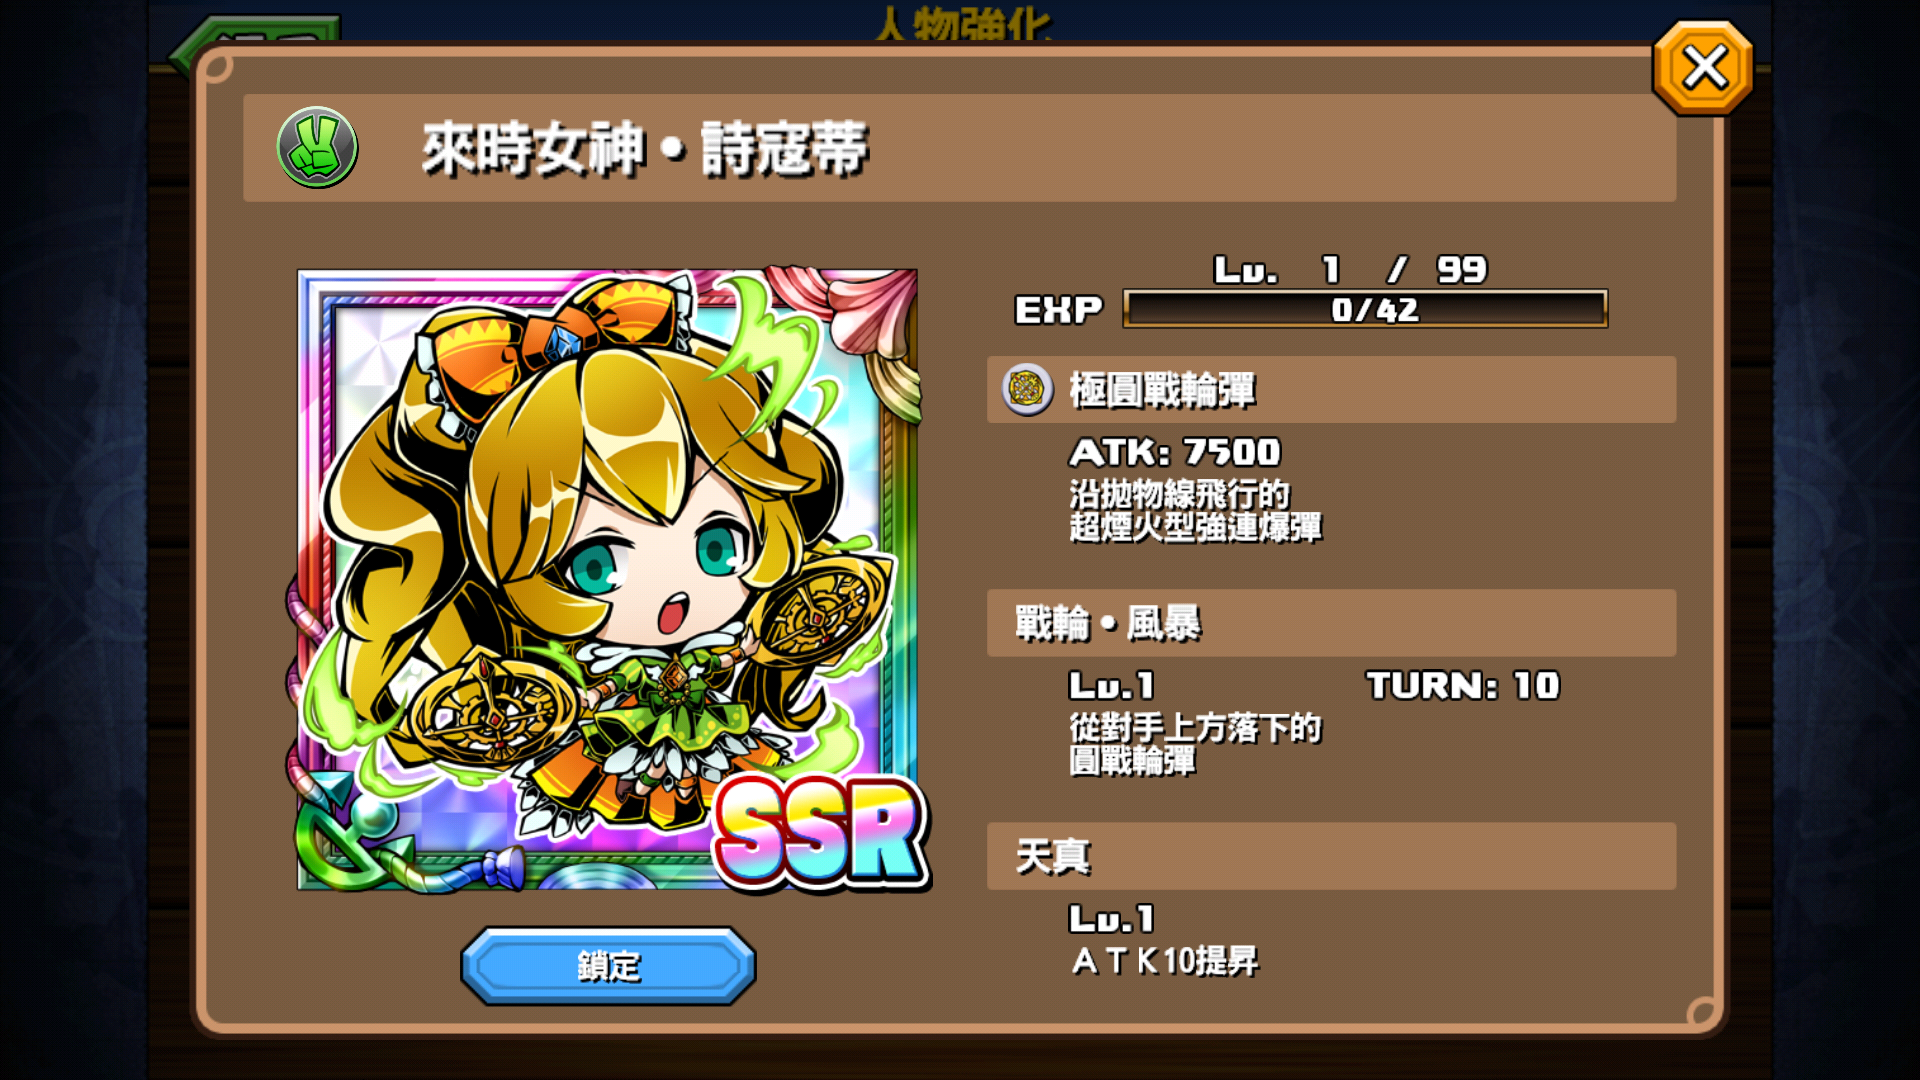Tap the skill description 從對手上方落下的

(x=1195, y=727)
